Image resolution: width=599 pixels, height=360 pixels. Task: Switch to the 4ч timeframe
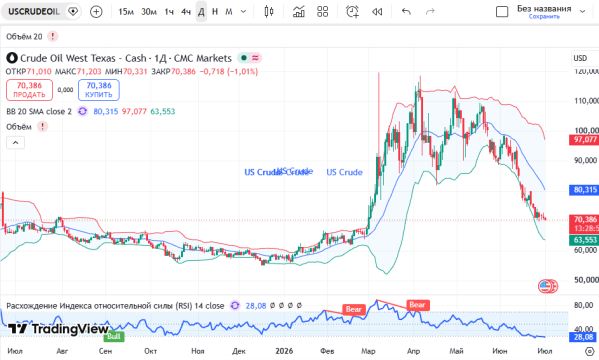186,12
